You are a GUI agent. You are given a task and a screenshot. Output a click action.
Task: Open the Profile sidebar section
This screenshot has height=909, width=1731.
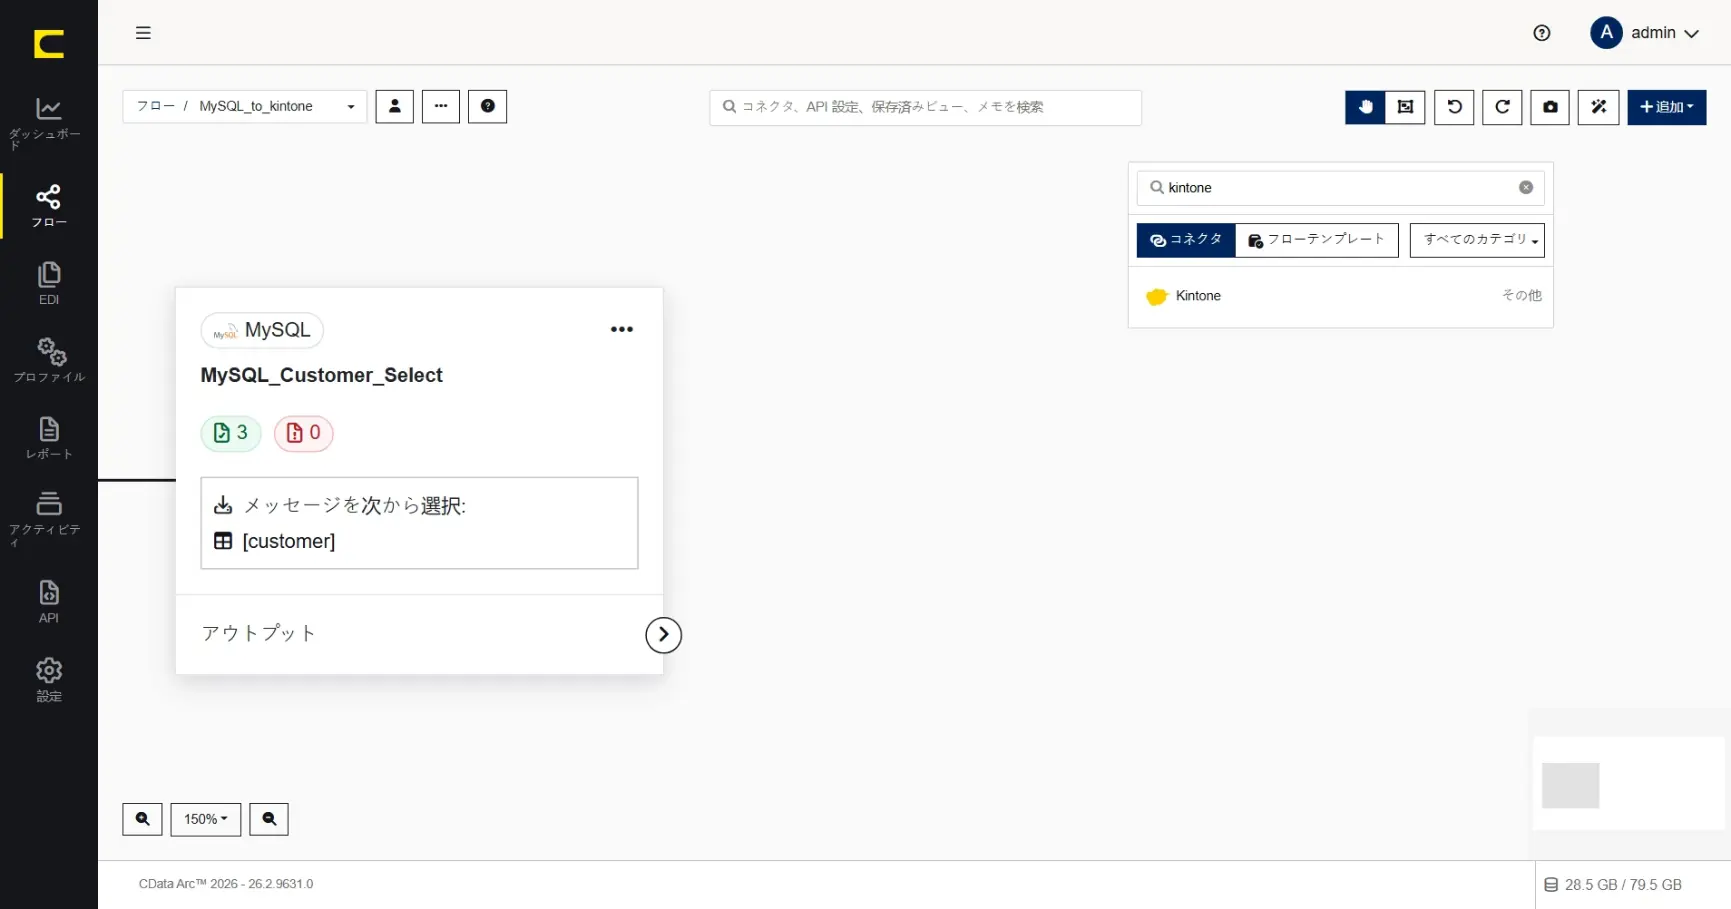pyautogui.click(x=49, y=361)
